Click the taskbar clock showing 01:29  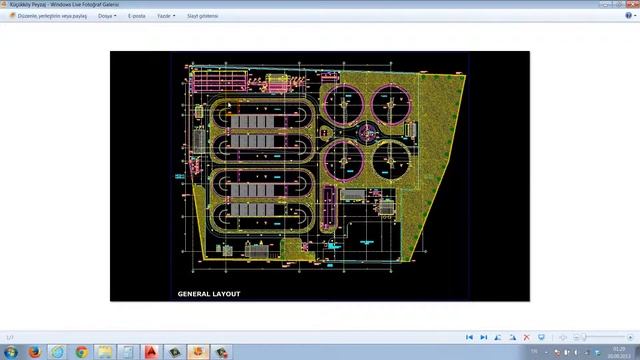[619, 353]
